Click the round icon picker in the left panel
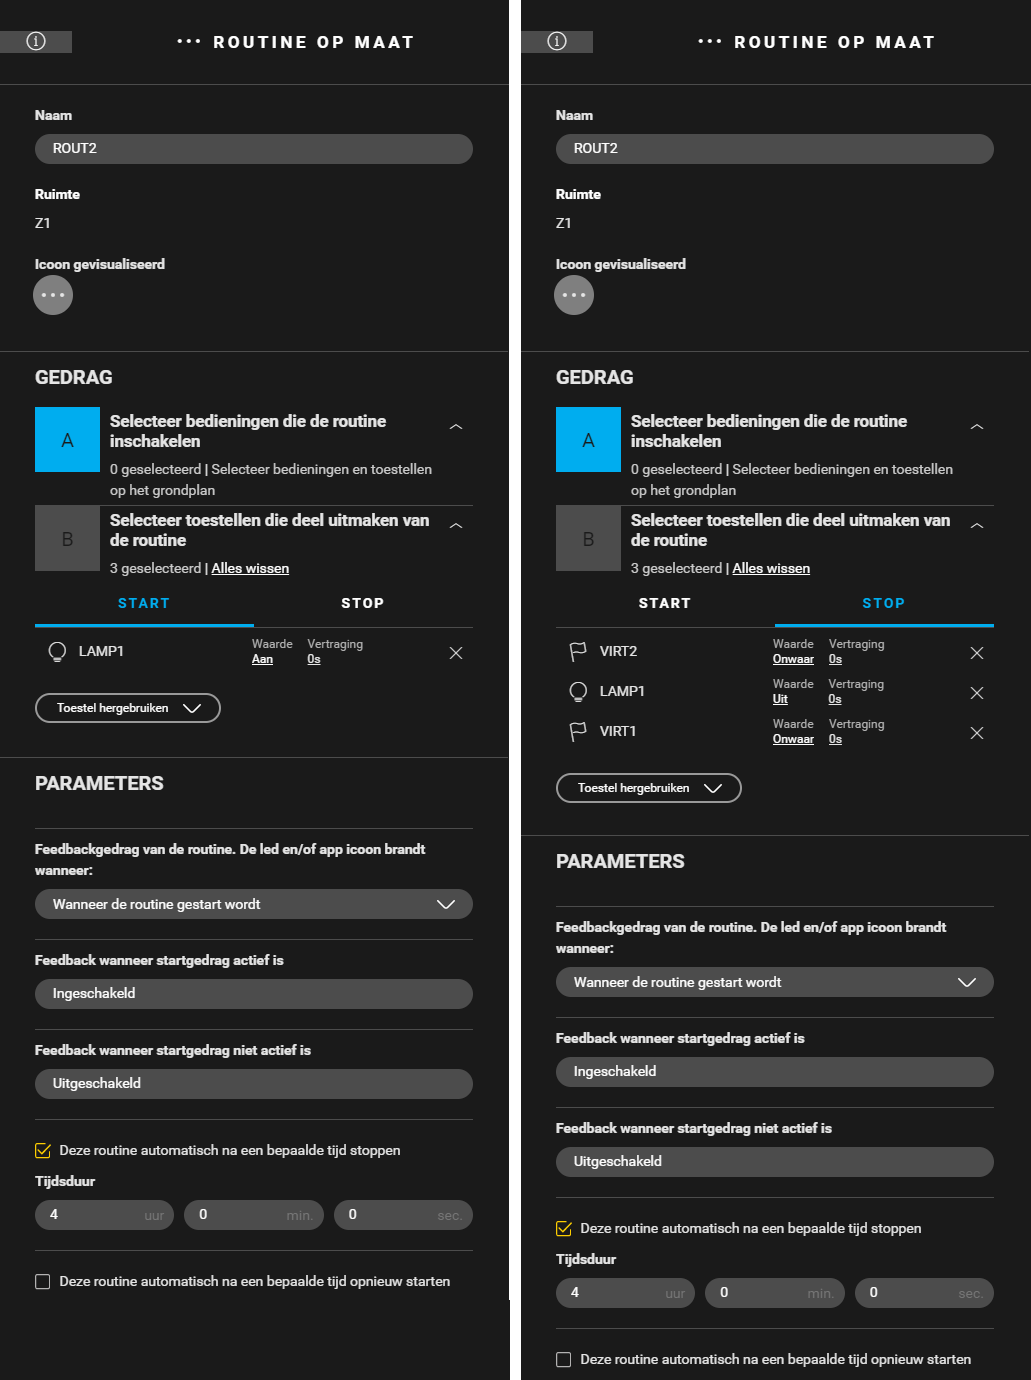The image size is (1031, 1380). point(53,295)
